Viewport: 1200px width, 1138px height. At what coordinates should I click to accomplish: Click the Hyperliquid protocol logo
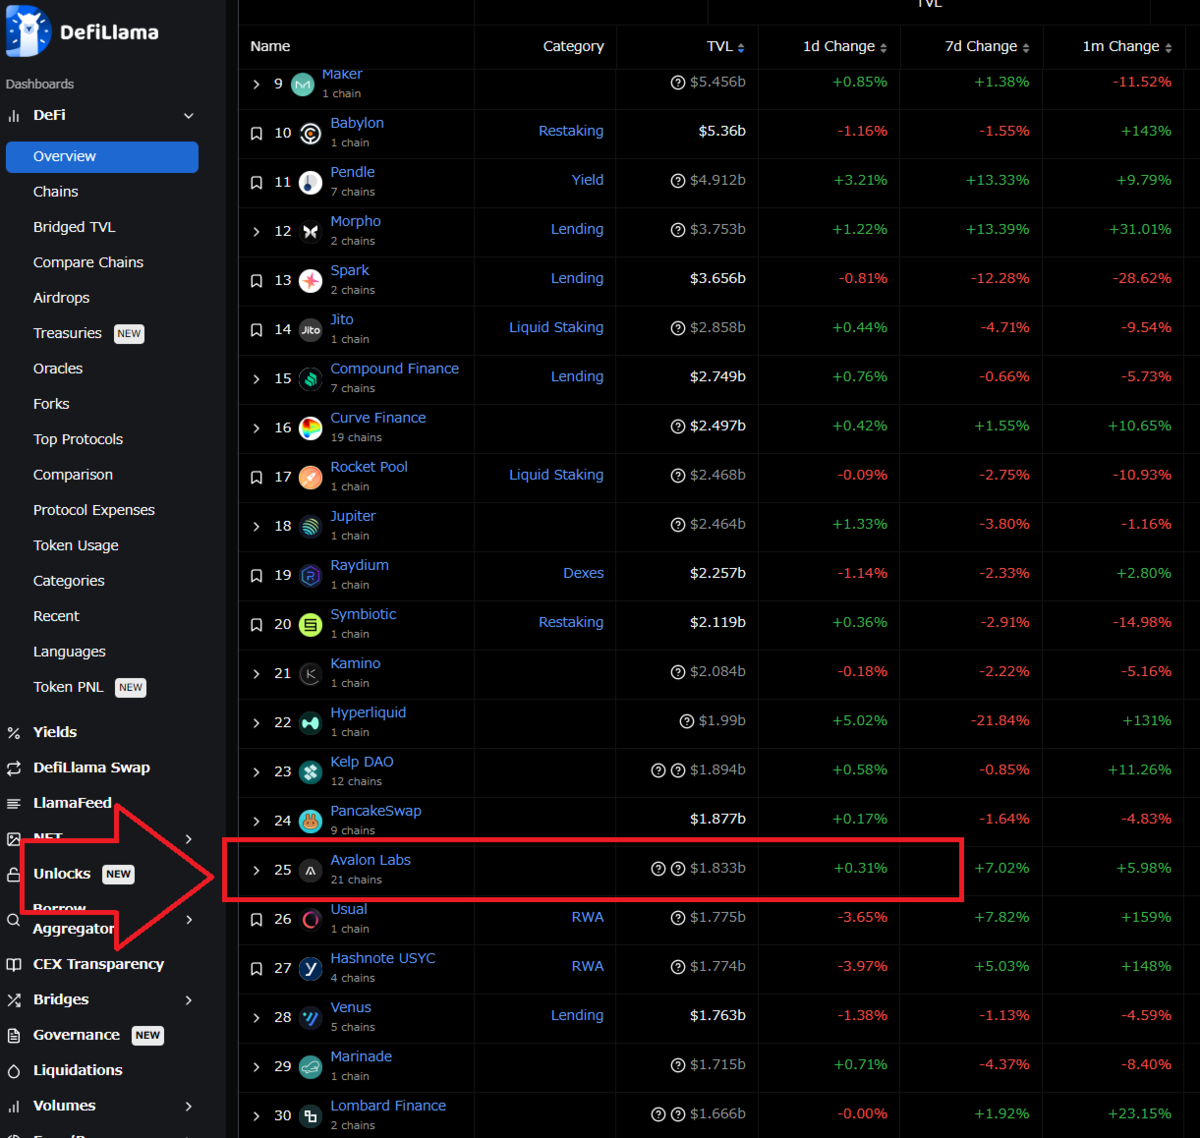pos(311,723)
